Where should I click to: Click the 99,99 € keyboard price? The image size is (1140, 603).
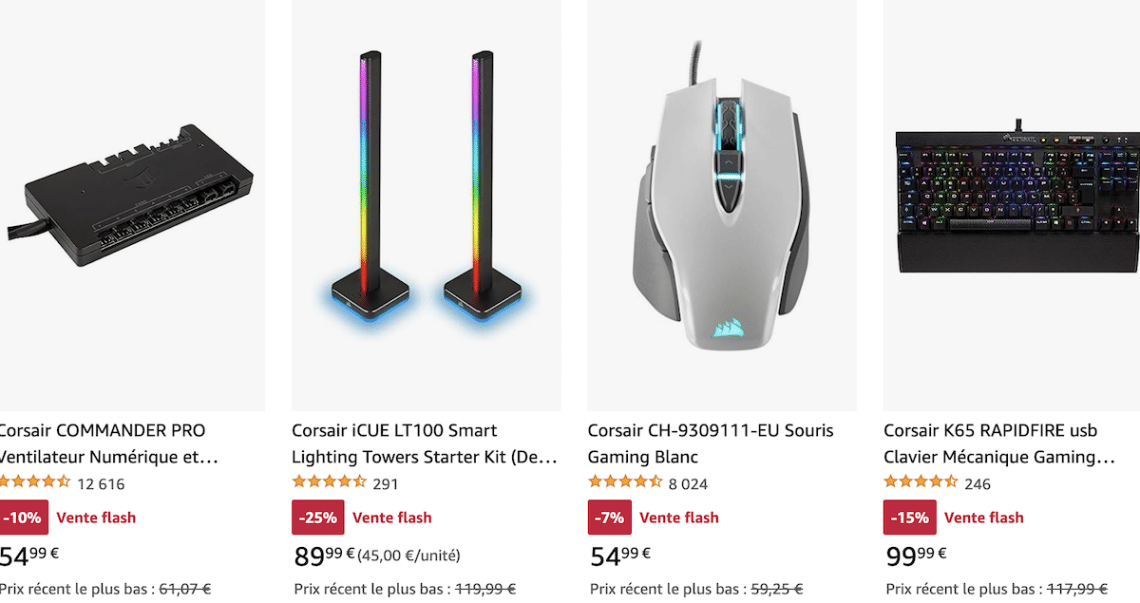click(x=916, y=556)
